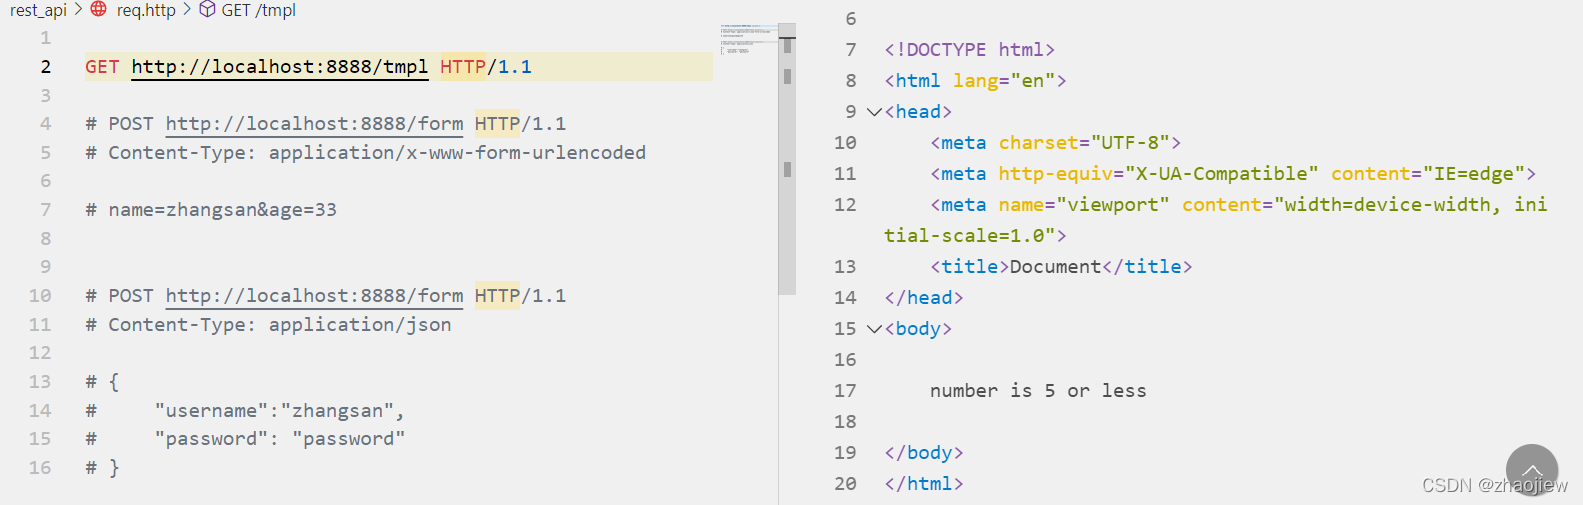
Task: Click the meta charset="UTF-8" line
Action: point(1055,143)
